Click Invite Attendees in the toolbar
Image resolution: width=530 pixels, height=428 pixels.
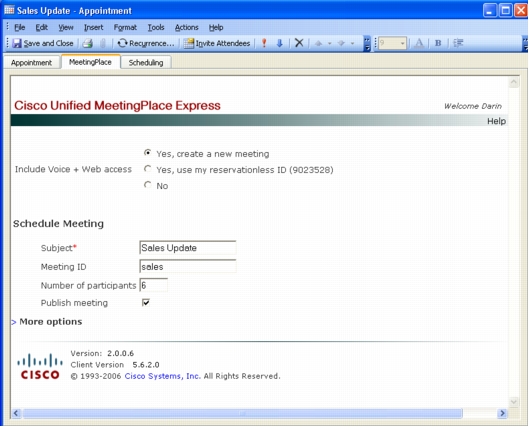217,43
